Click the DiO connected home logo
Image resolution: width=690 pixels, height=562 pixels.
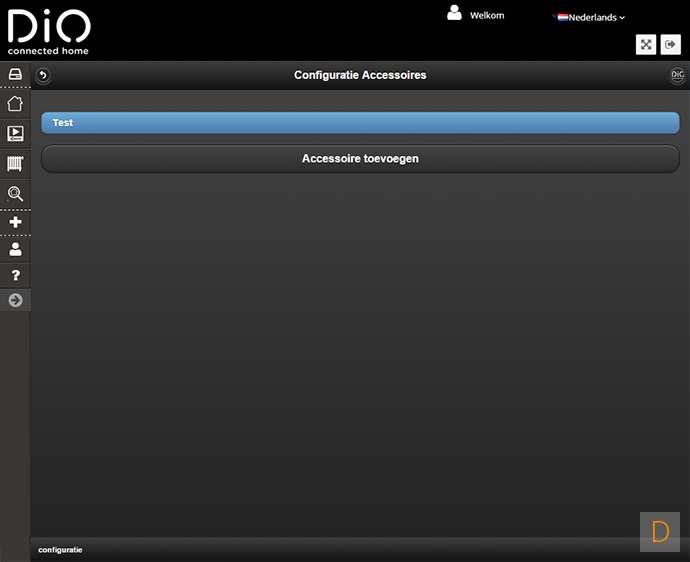pos(49,32)
